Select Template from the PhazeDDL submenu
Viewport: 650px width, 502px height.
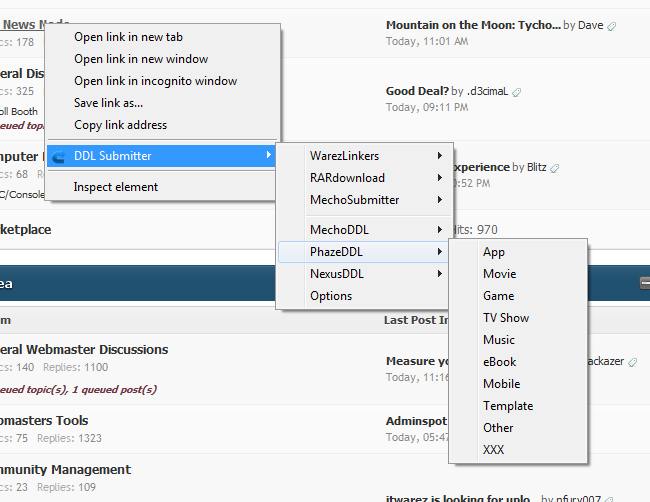[x=507, y=406]
